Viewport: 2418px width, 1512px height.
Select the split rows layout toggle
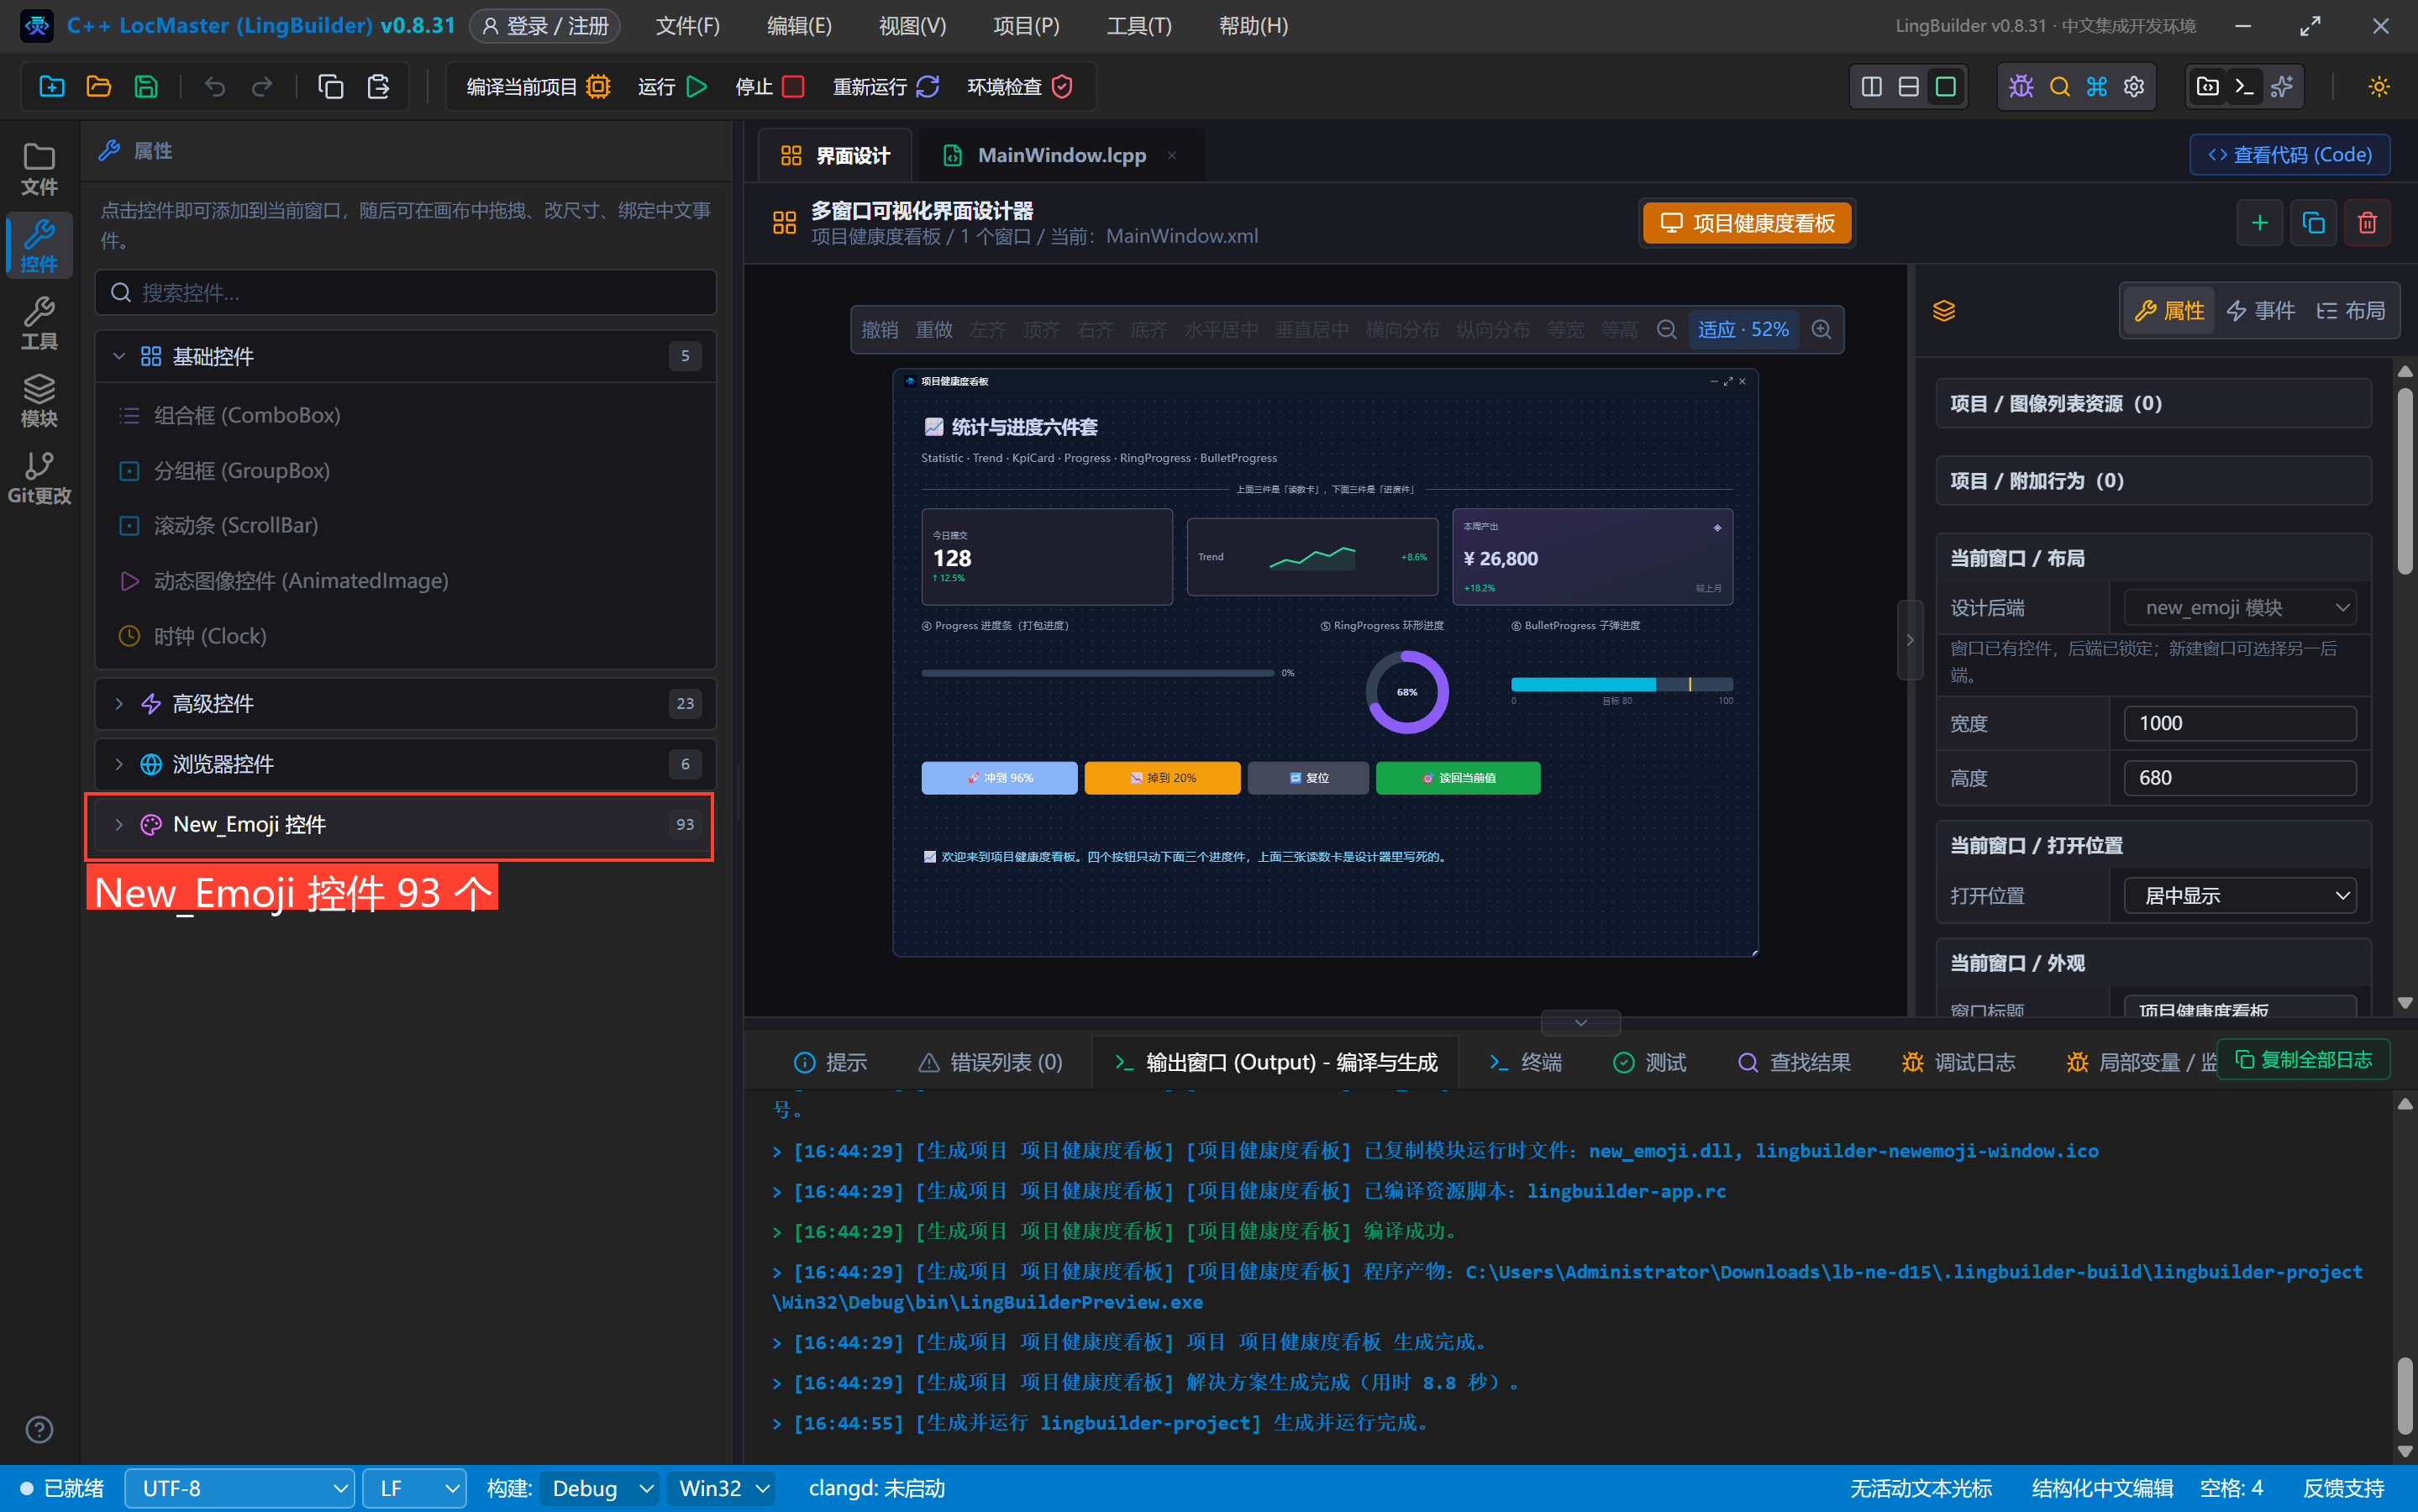[1908, 87]
